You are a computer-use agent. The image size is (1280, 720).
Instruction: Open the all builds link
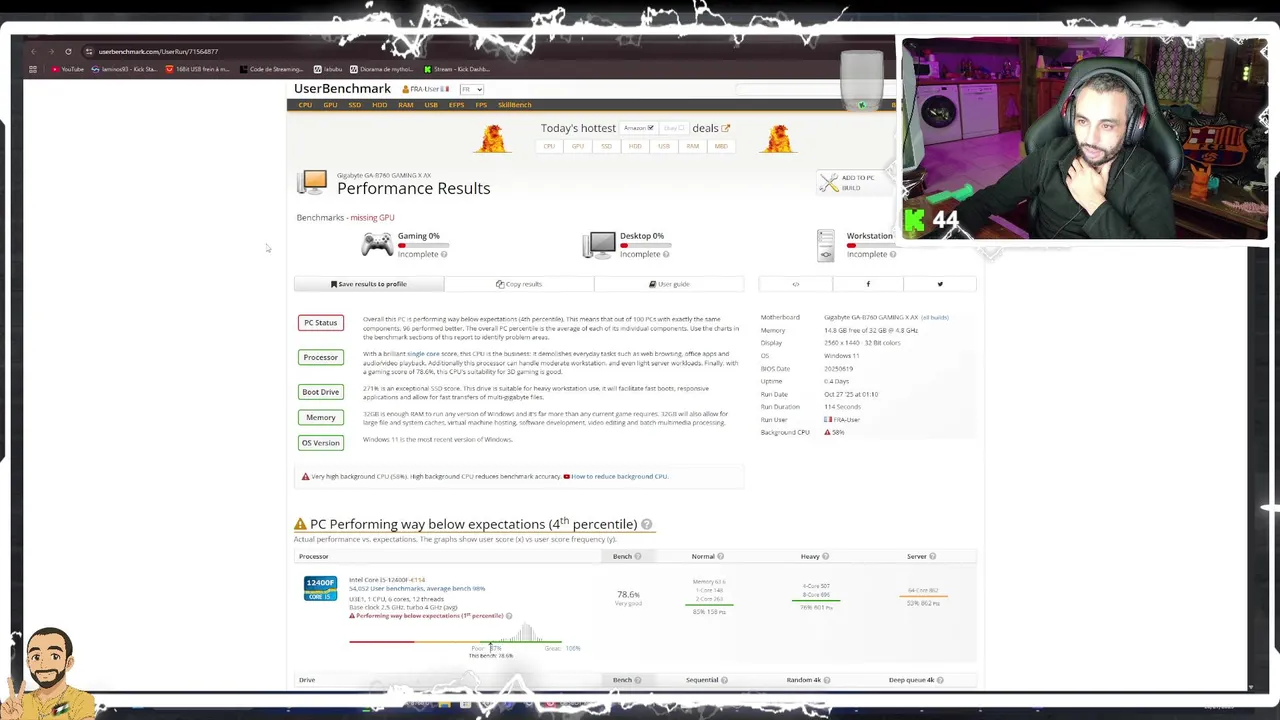coord(934,317)
